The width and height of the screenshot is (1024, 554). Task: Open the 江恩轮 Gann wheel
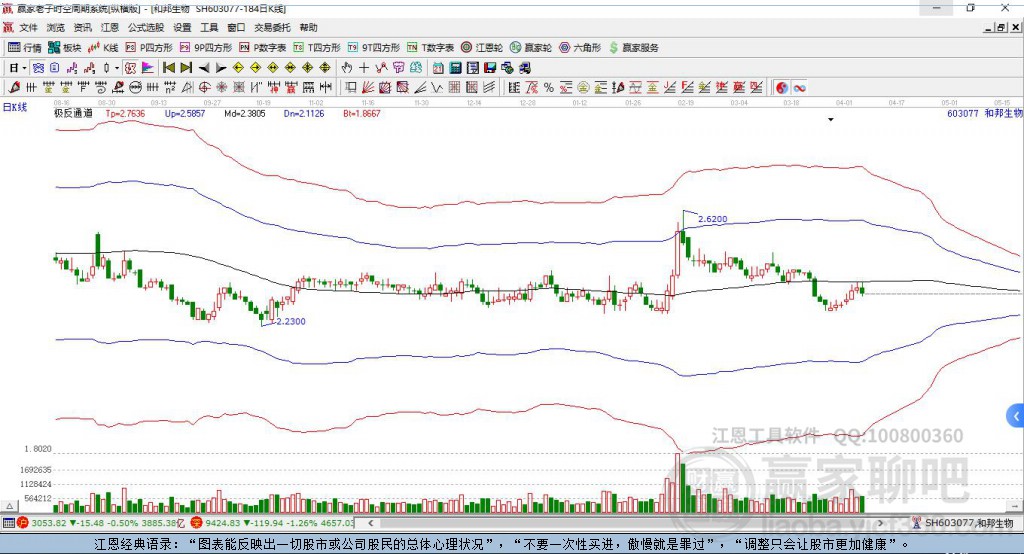click(482, 48)
